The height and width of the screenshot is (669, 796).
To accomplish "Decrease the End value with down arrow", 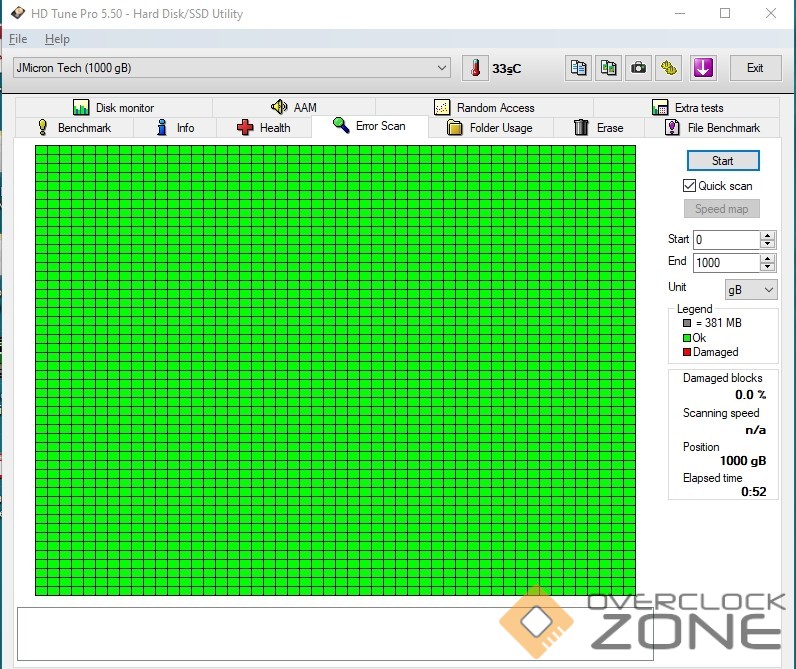I will 768,267.
